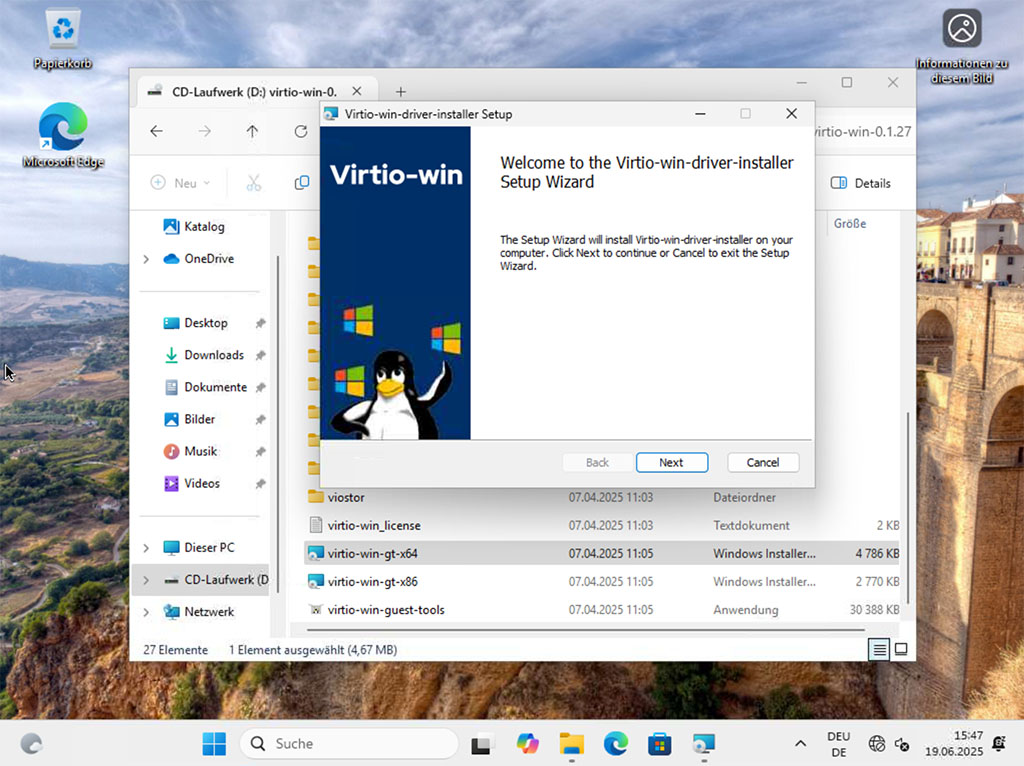The image size is (1024, 766).
Task: Open the Windows Start menu
Action: point(214,743)
